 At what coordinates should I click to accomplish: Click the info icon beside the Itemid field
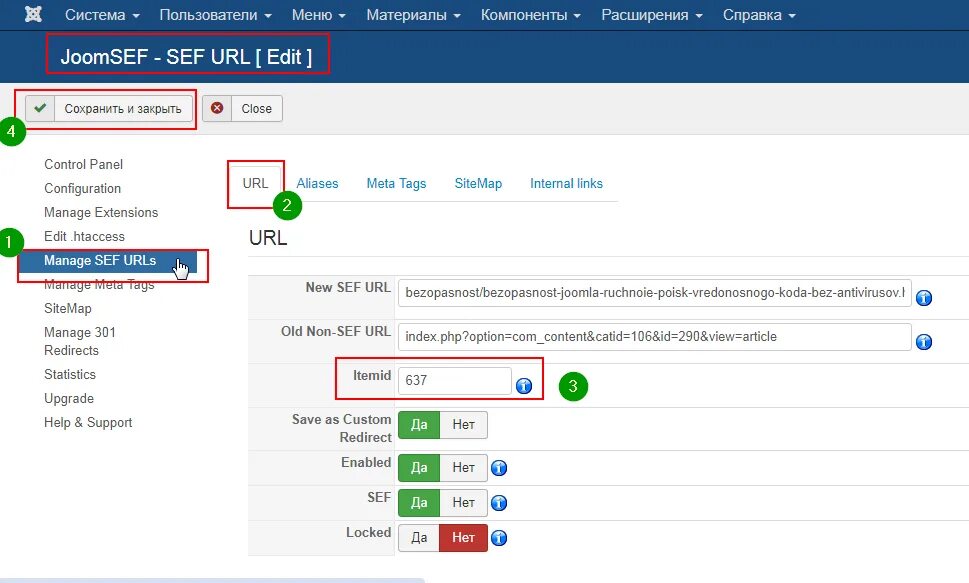tap(524, 386)
